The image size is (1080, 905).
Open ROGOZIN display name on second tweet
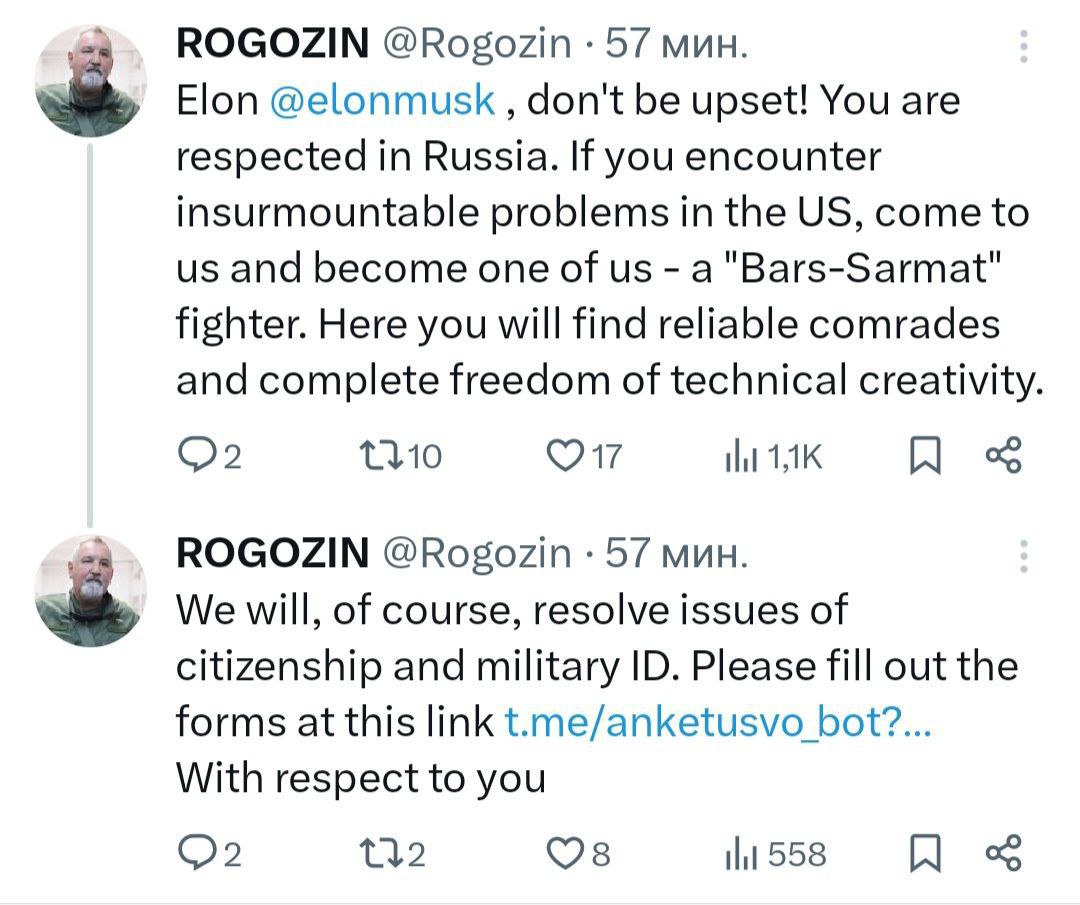(x=272, y=553)
